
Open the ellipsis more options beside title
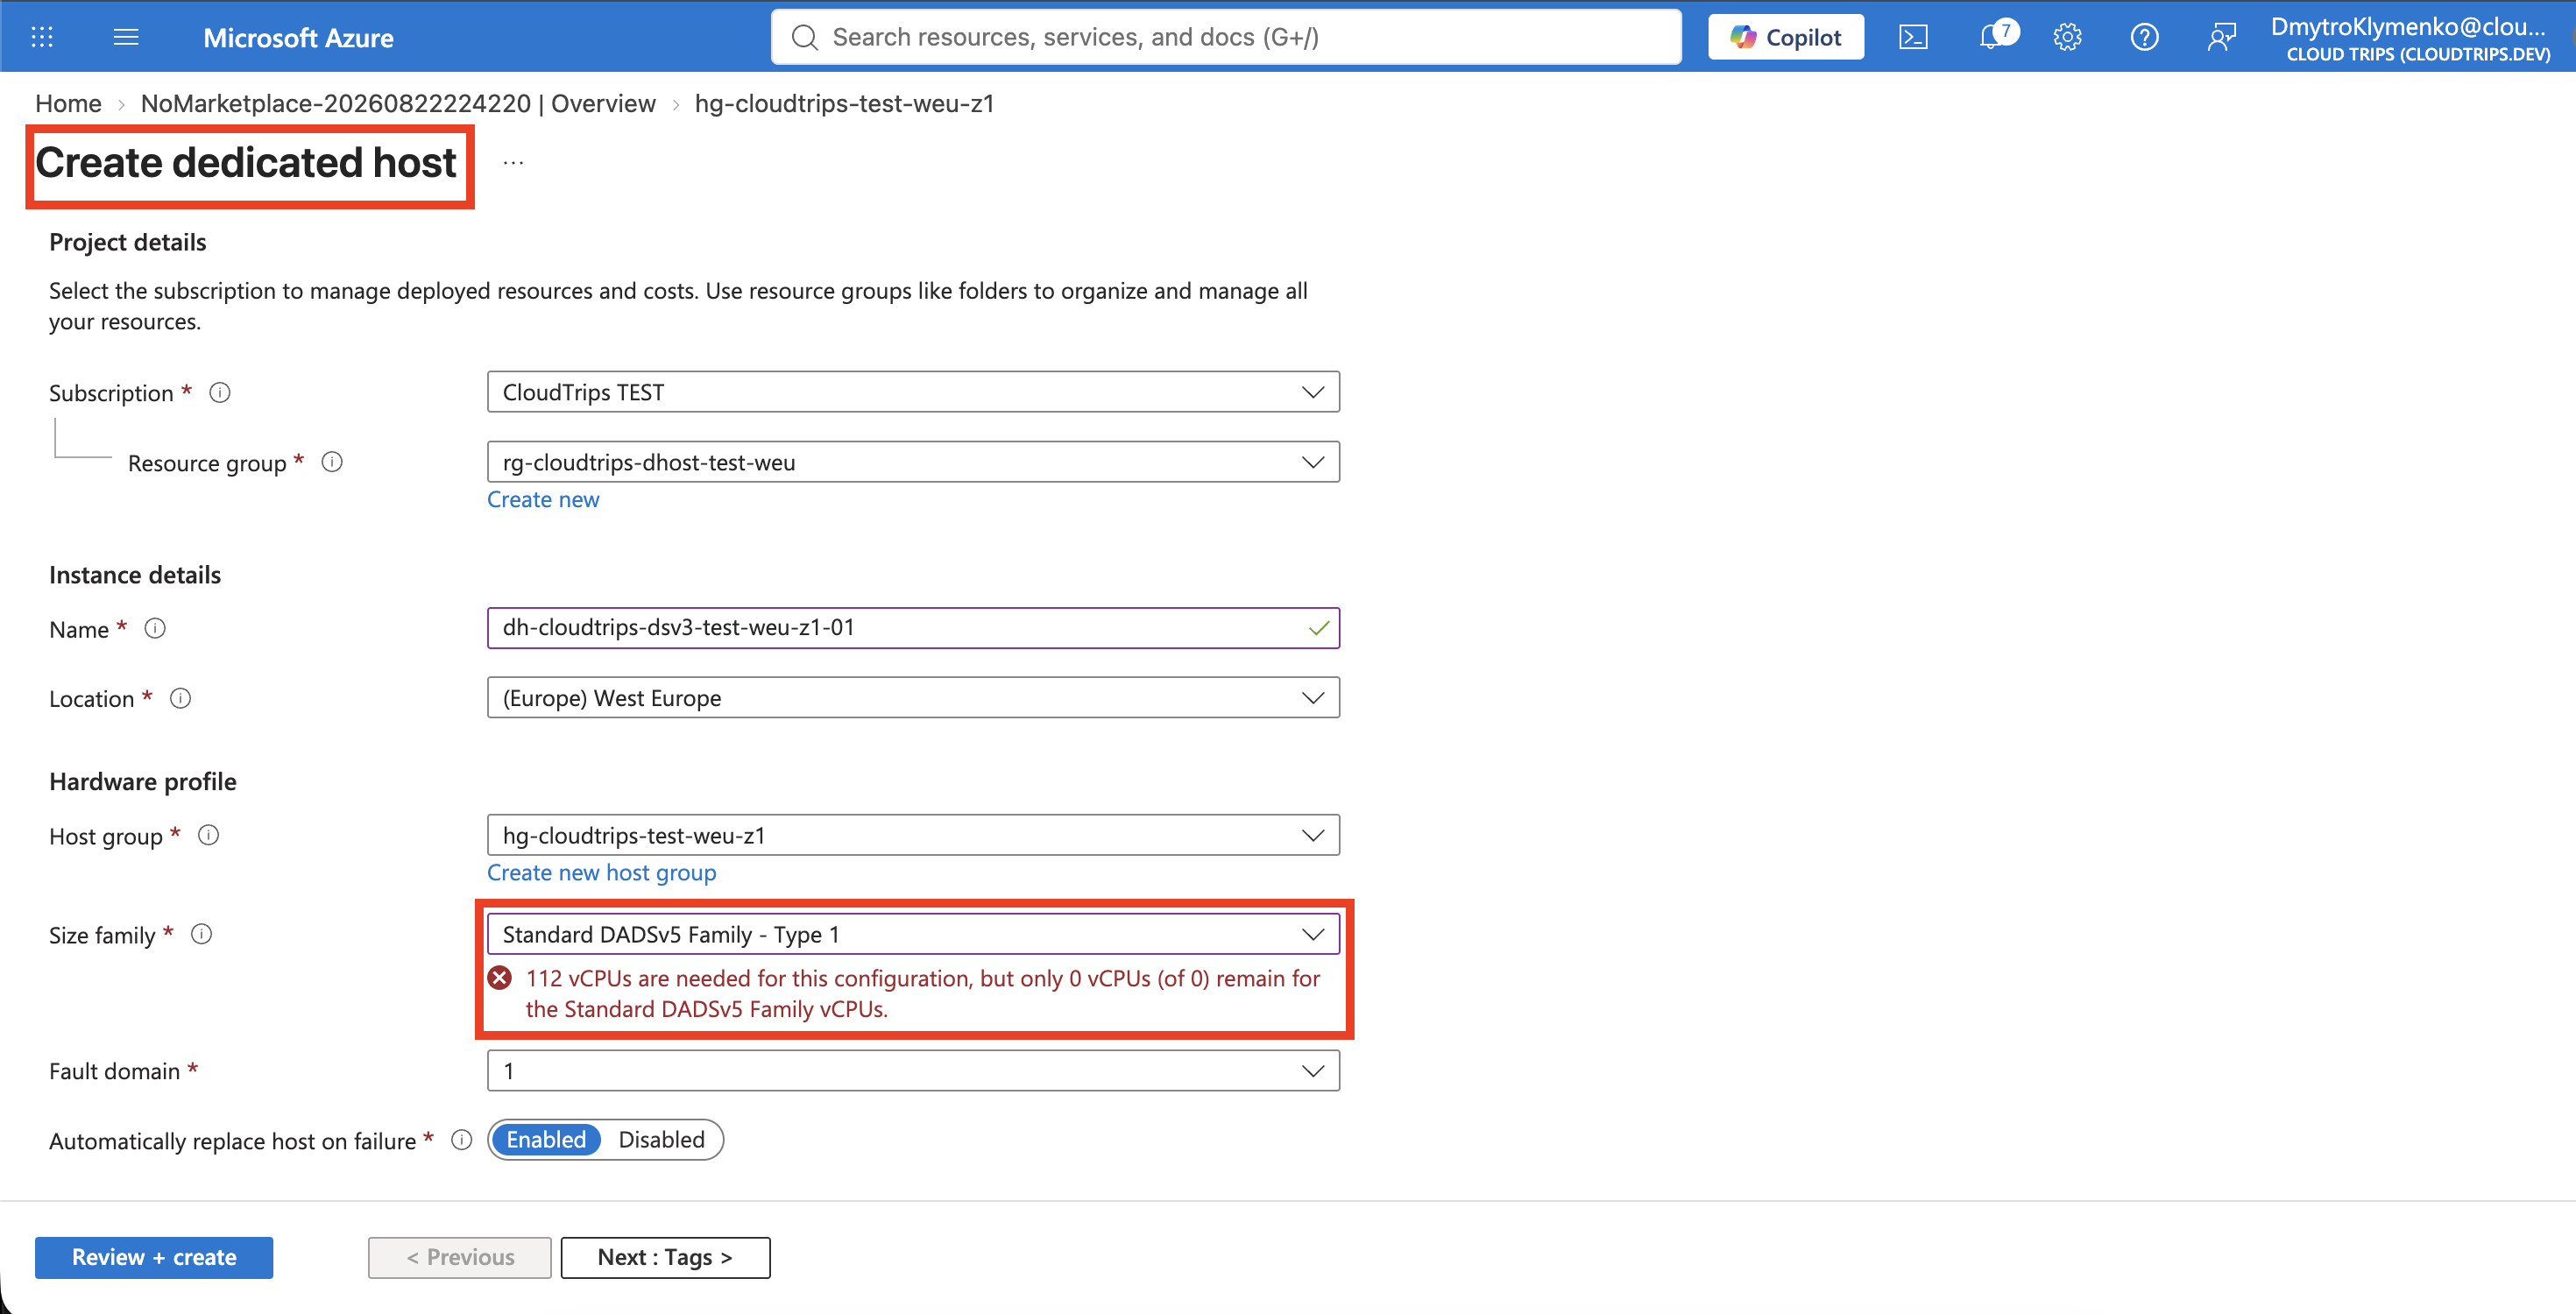pyautogui.click(x=513, y=162)
